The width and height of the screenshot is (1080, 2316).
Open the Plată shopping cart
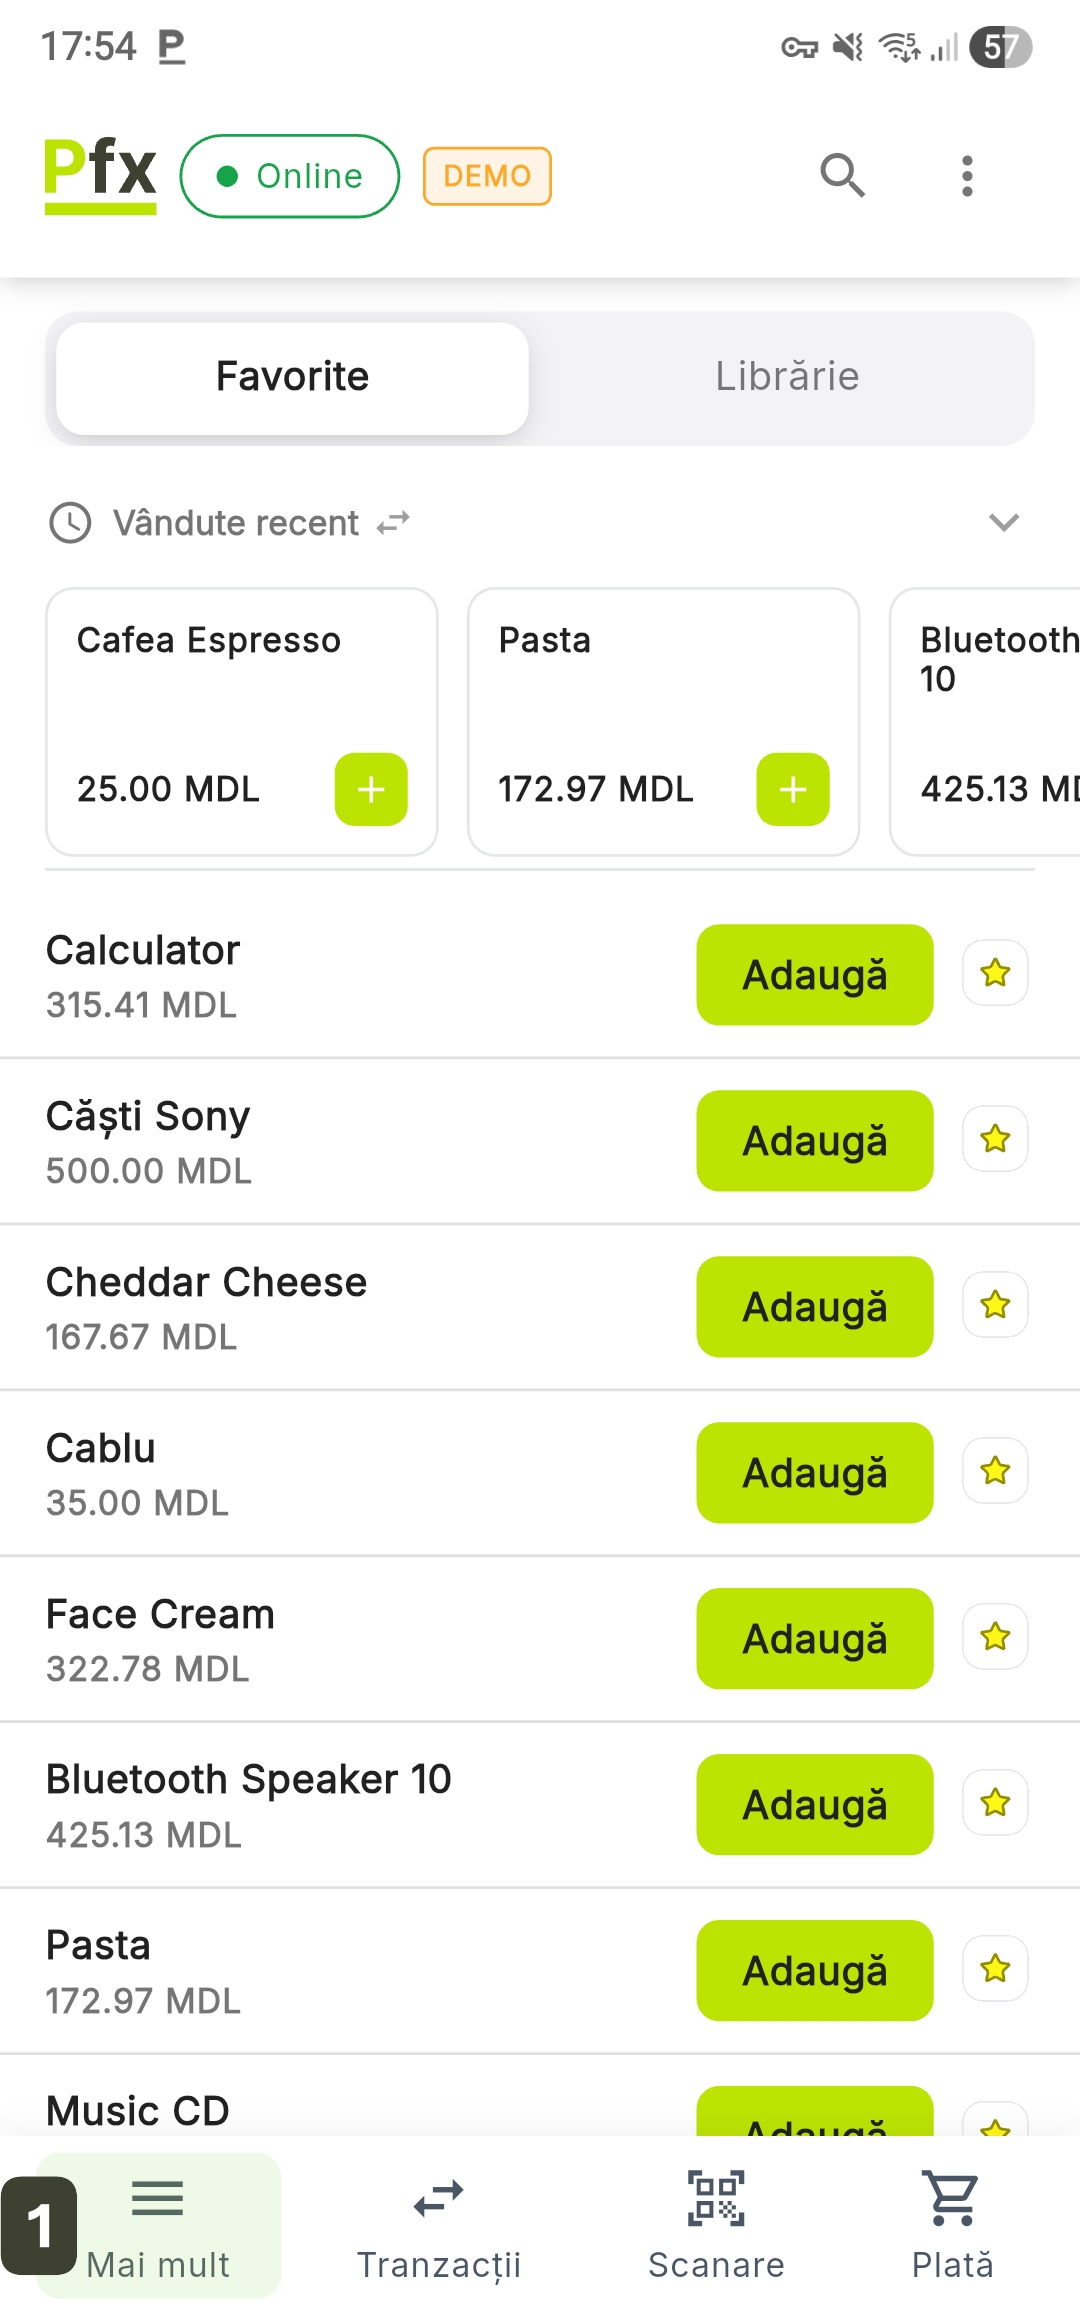(x=952, y=2224)
